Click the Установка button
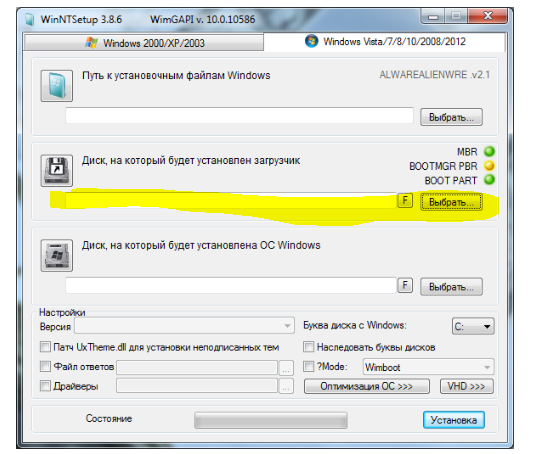552x454 pixels. tap(454, 420)
